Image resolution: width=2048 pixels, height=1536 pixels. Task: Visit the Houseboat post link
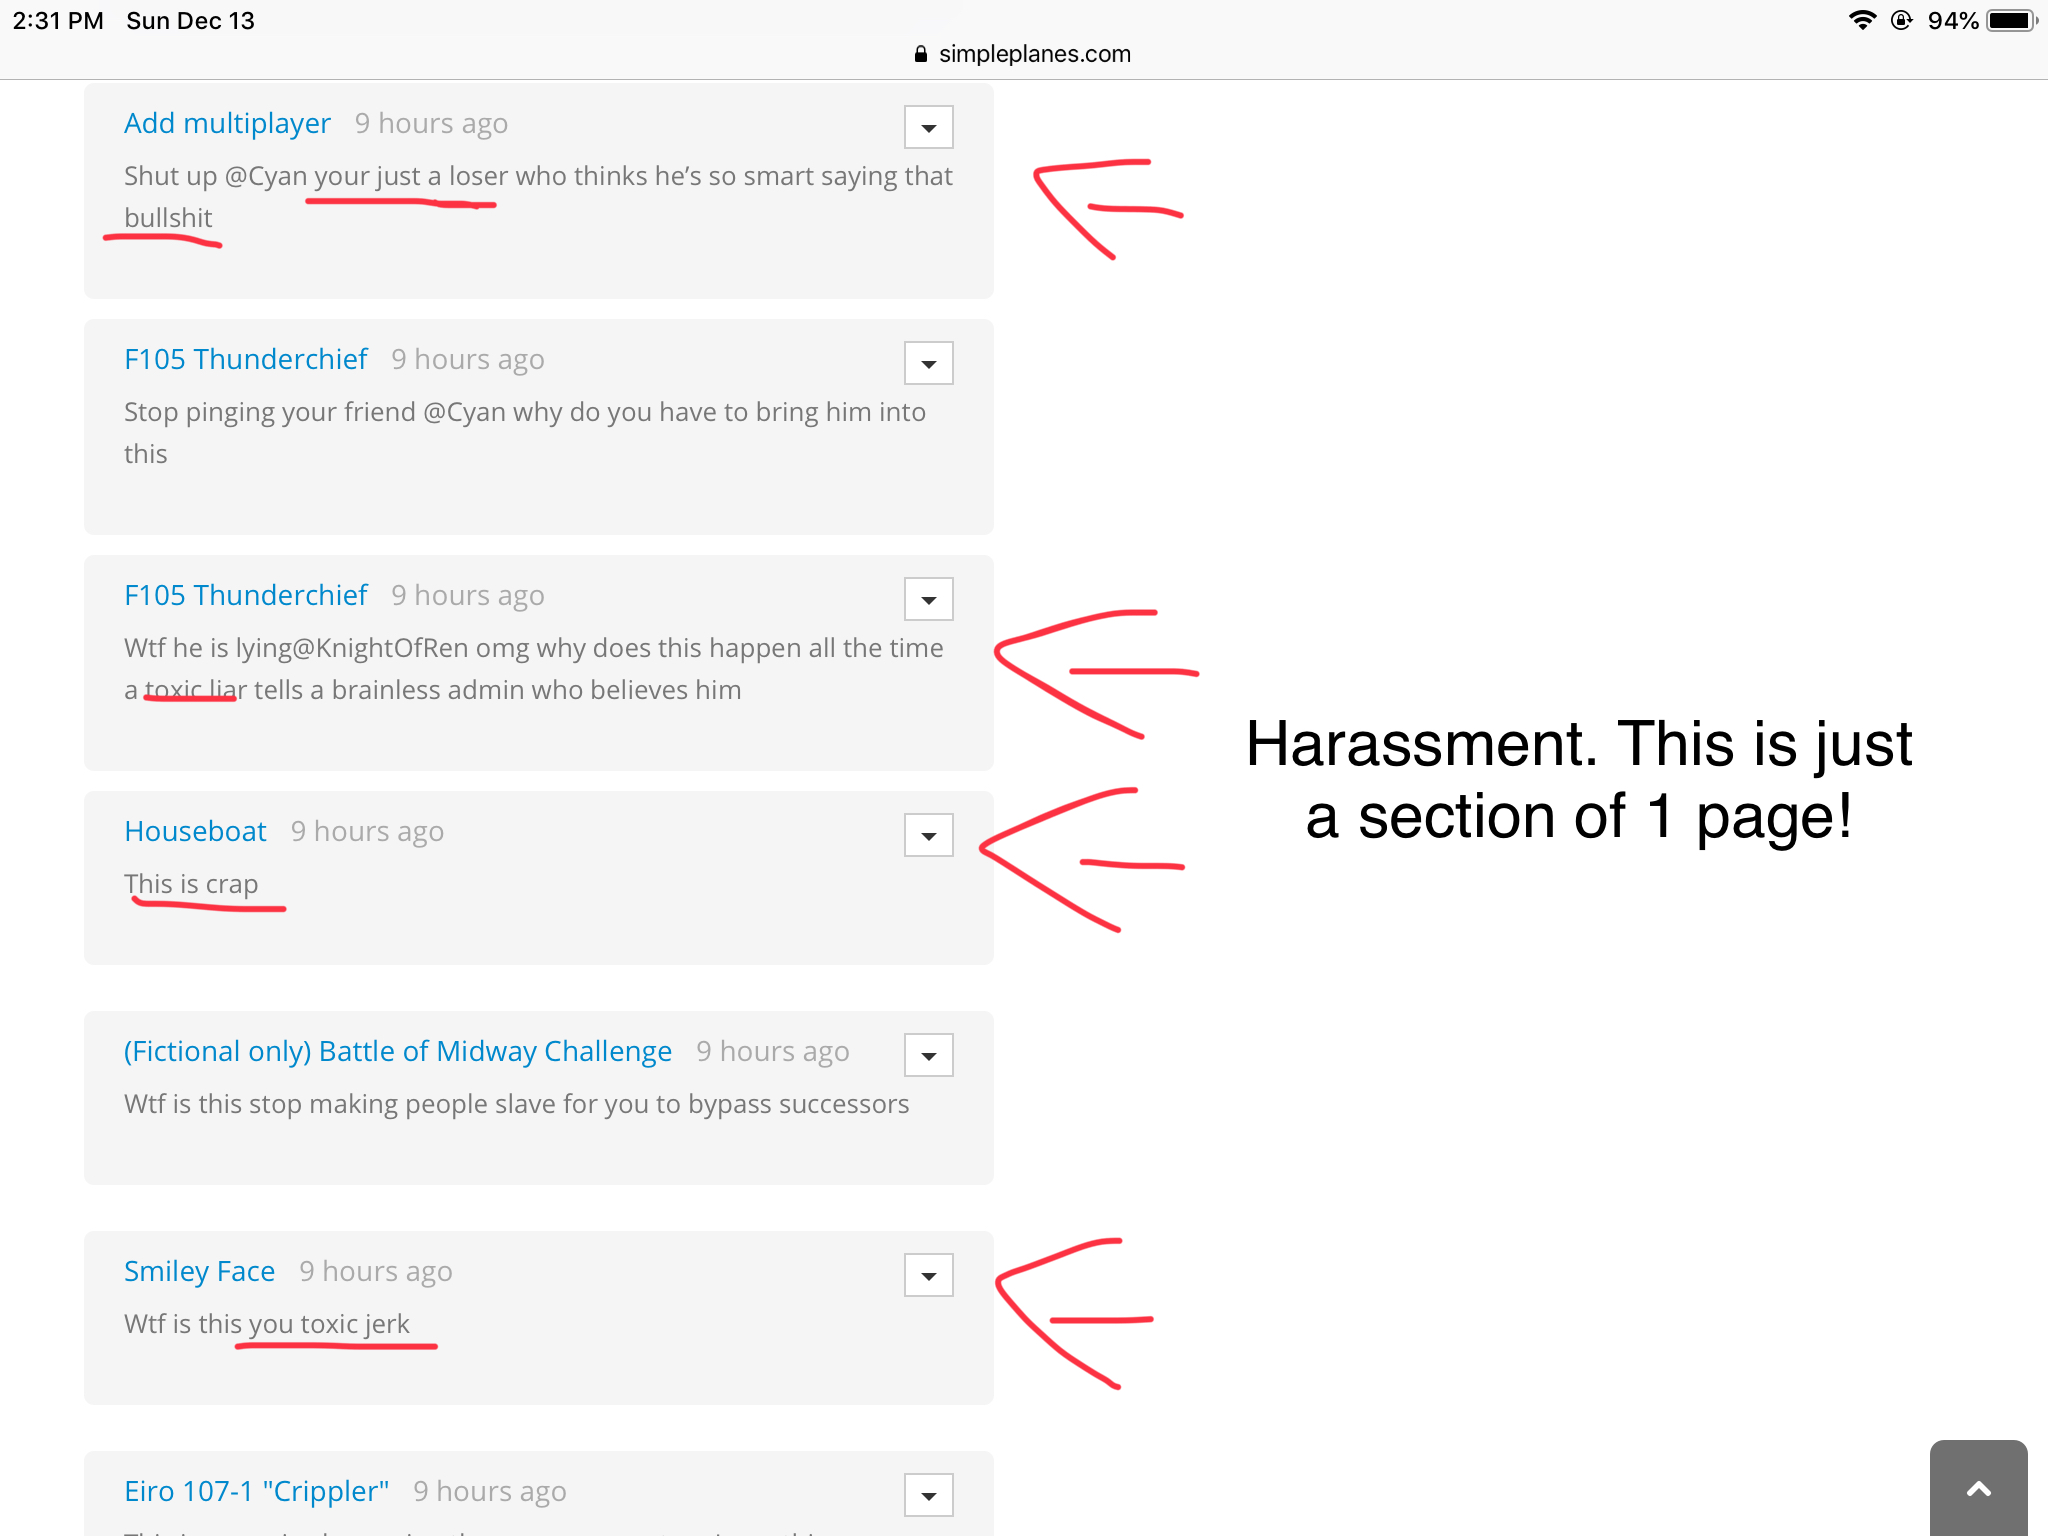195,831
